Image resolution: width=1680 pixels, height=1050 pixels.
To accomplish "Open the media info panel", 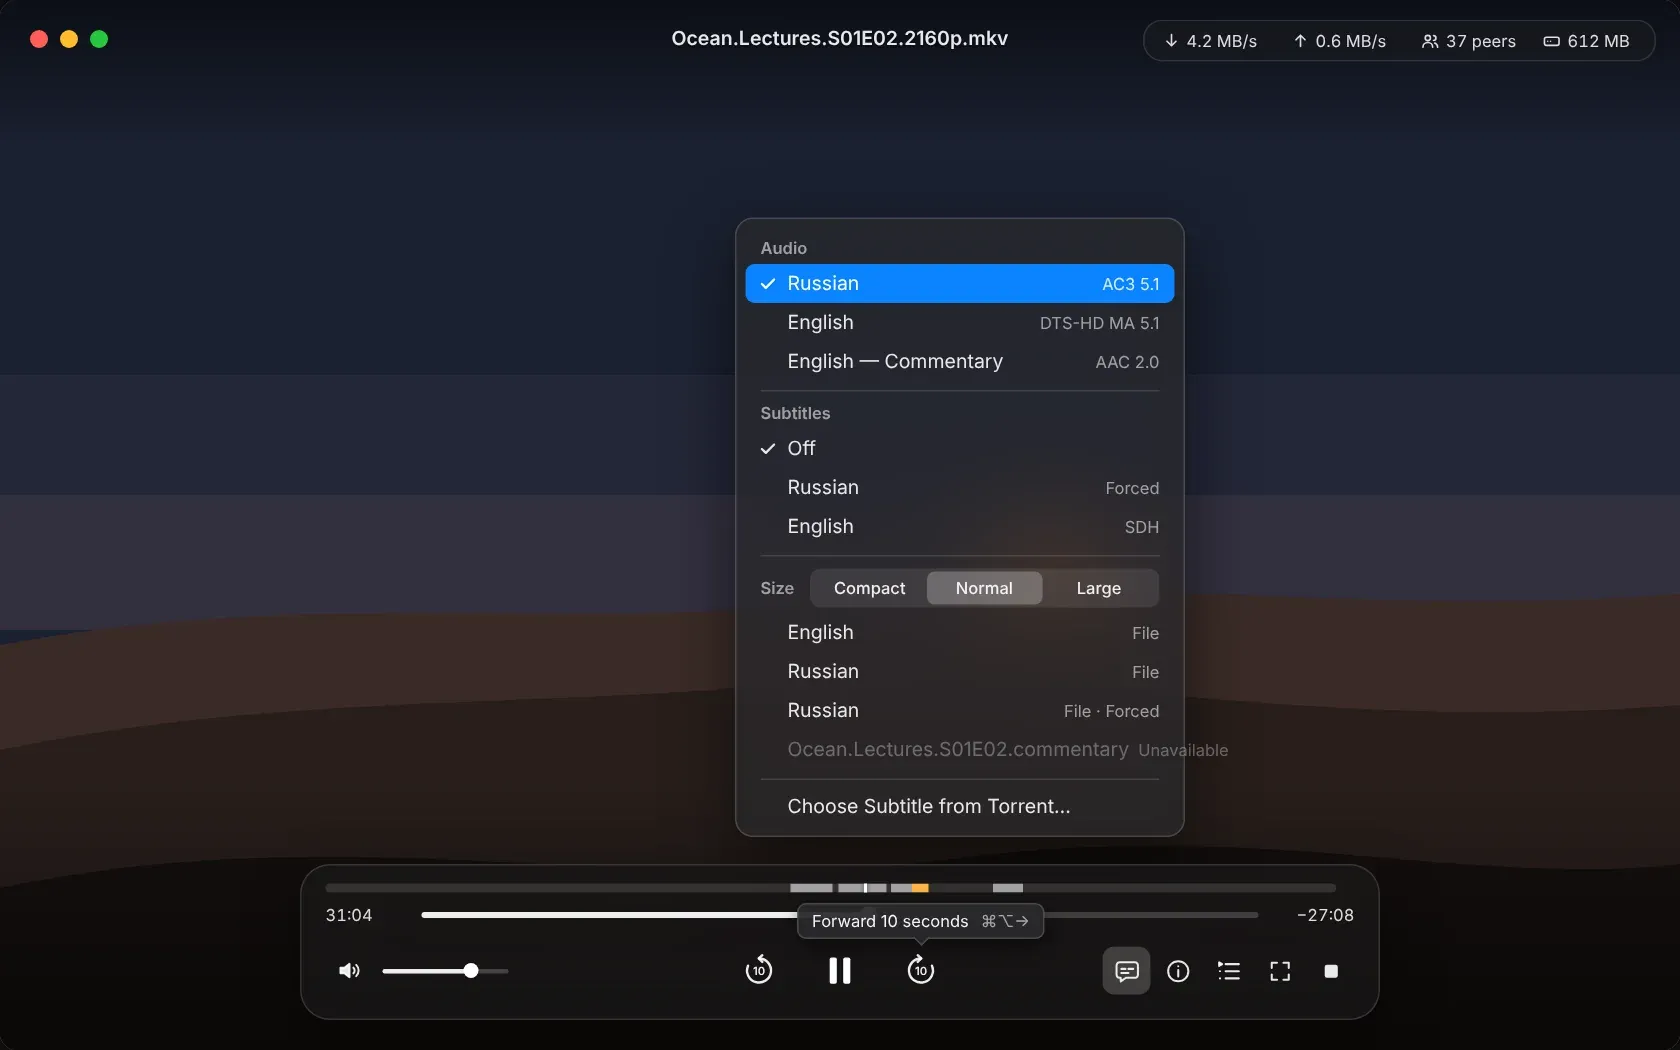I will click(1178, 971).
